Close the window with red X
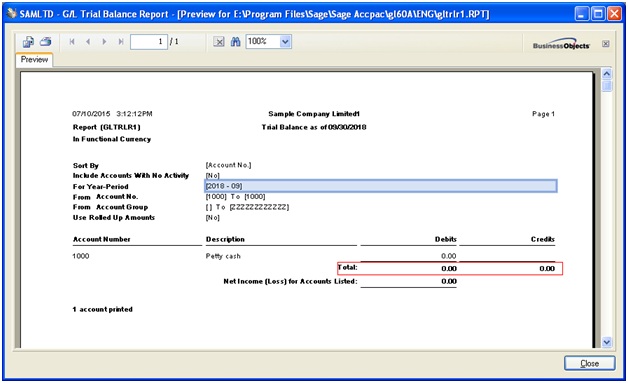 614,14
